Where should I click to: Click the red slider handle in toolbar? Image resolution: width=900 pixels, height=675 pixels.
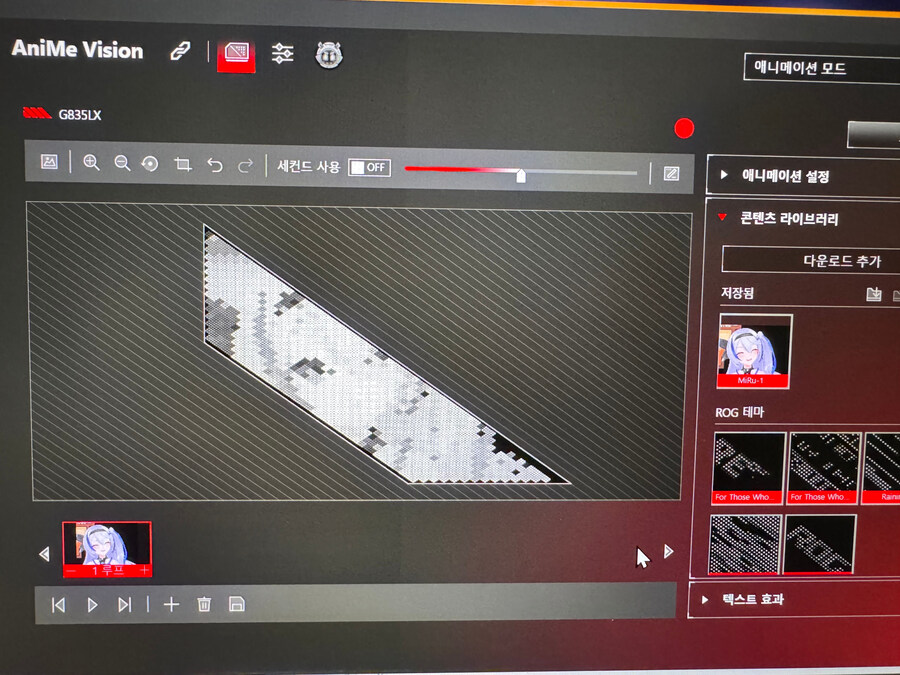(x=521, y=175)
